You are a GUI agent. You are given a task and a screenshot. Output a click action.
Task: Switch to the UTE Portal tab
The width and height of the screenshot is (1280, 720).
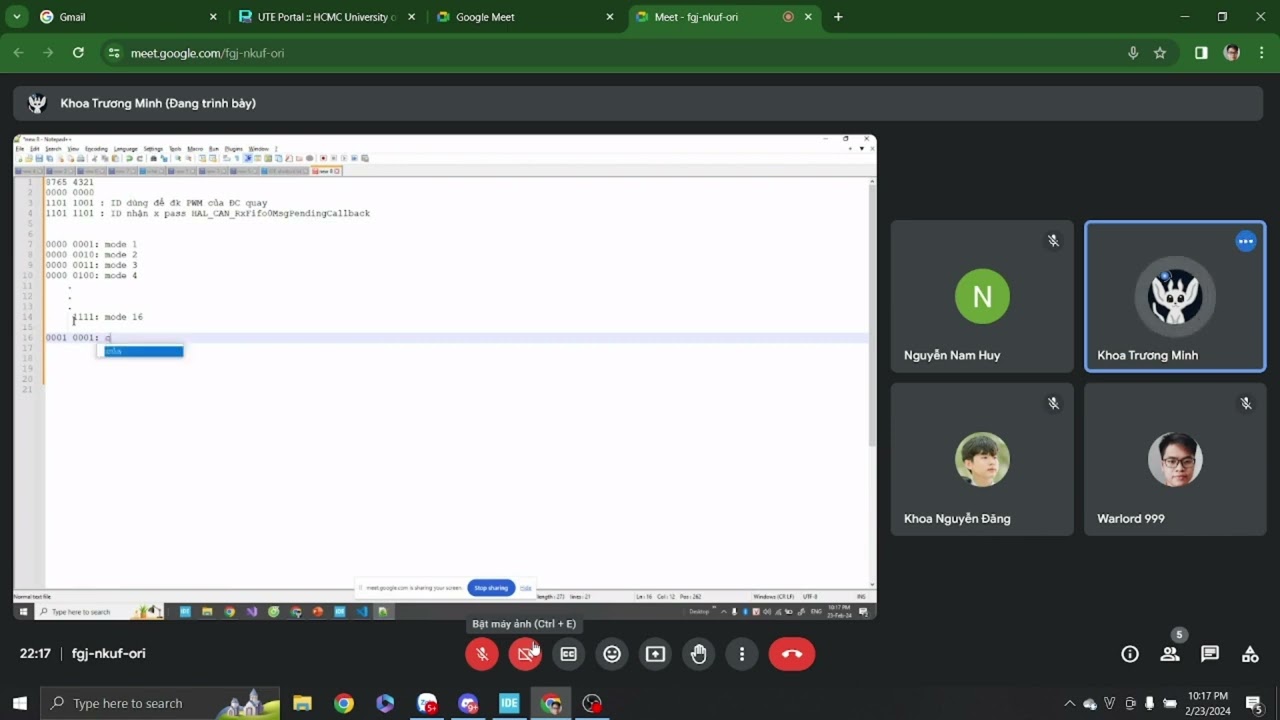326,17
